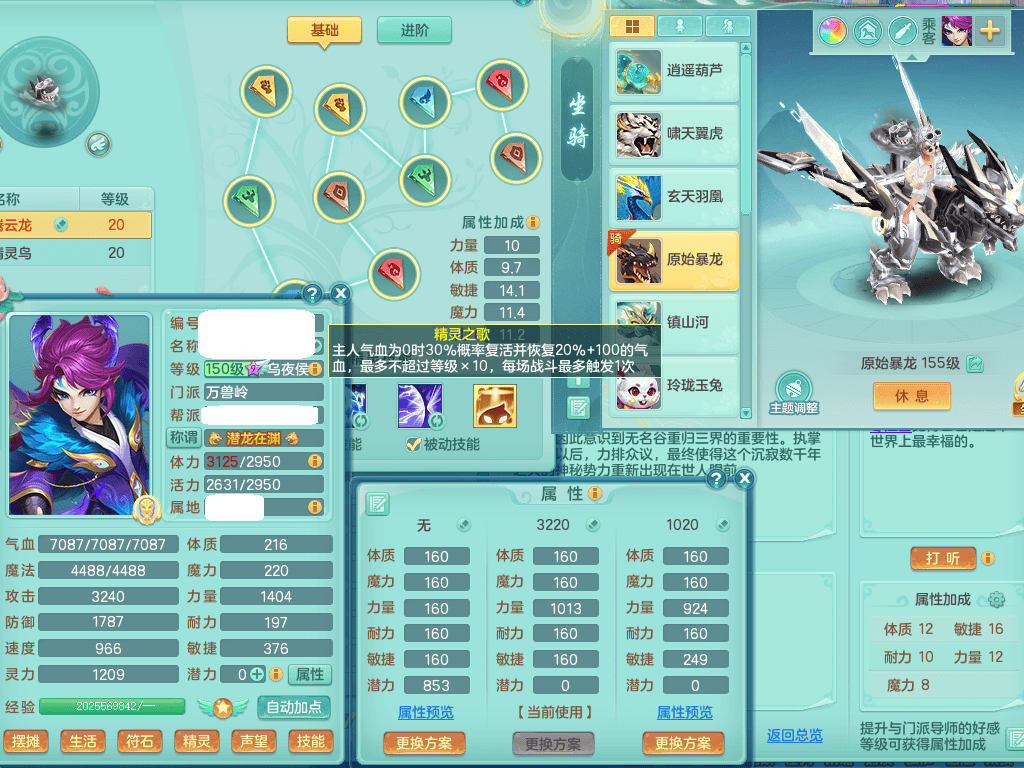Select 啸天翼虎 from the mount list
The image size is (1024, 768).
coord(675,134)
